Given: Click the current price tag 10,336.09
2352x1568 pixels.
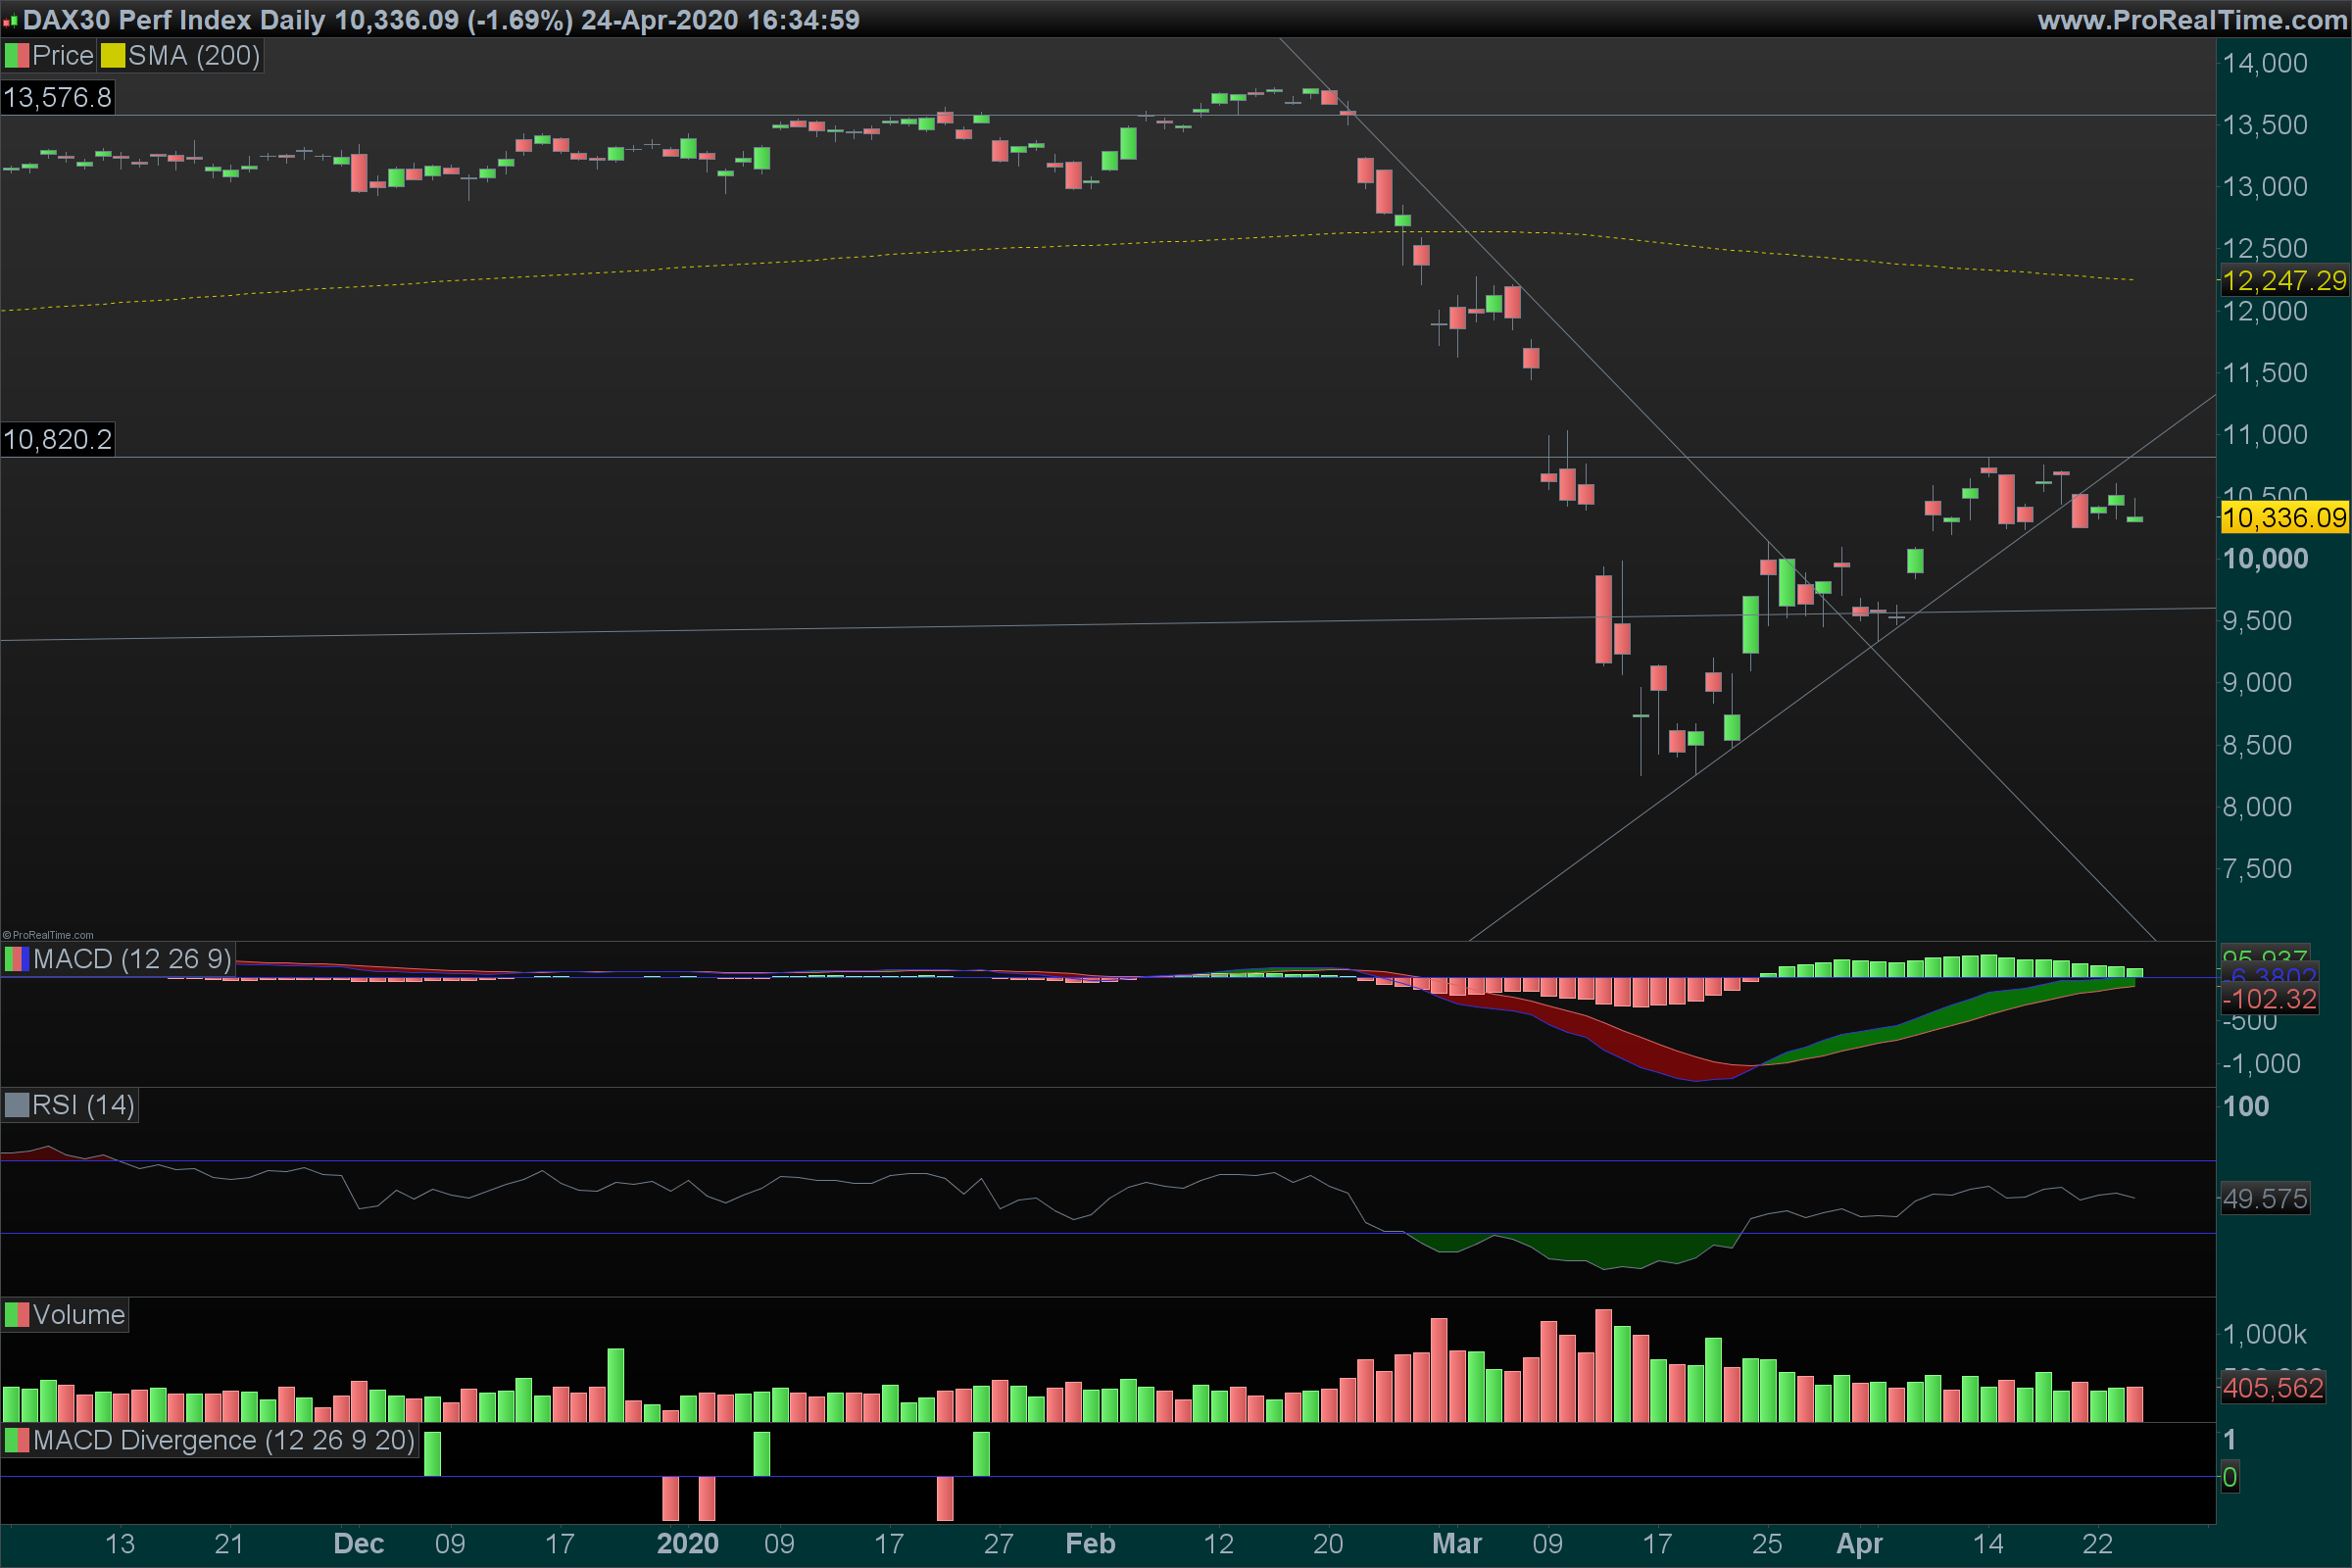Looking at the screenshot, I should click(2284, 518).
